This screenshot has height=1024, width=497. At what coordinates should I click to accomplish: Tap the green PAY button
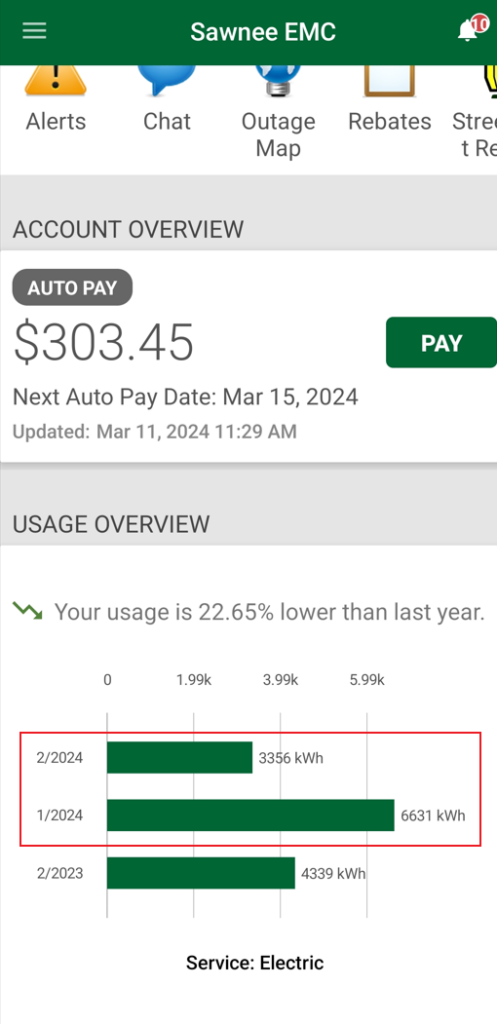[x=441, y=343]
